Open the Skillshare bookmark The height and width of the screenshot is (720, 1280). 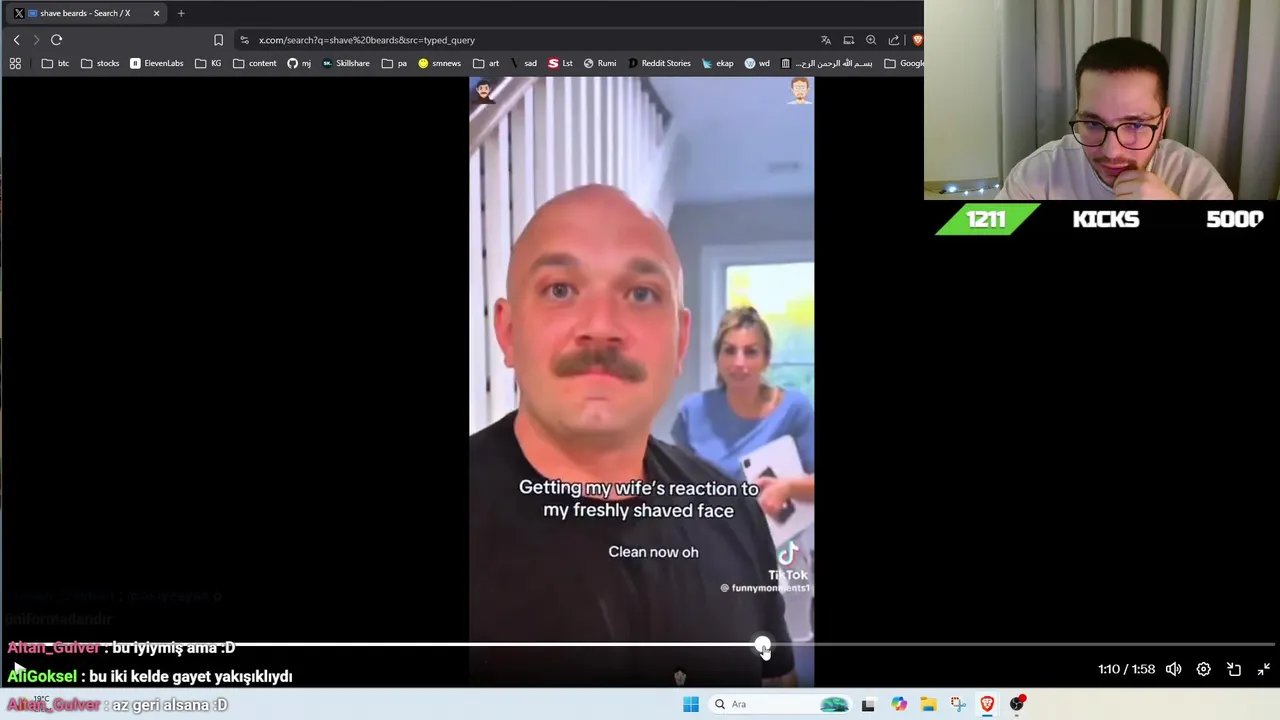pyautogui.click(x=346, y=63)
